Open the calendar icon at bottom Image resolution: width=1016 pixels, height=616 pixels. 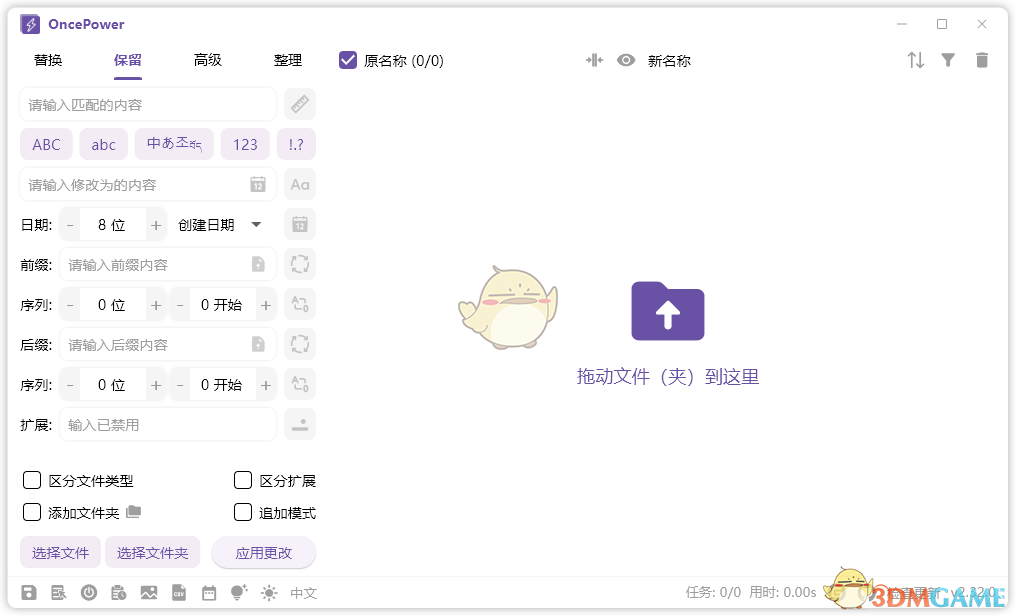[x=209, y=592]
